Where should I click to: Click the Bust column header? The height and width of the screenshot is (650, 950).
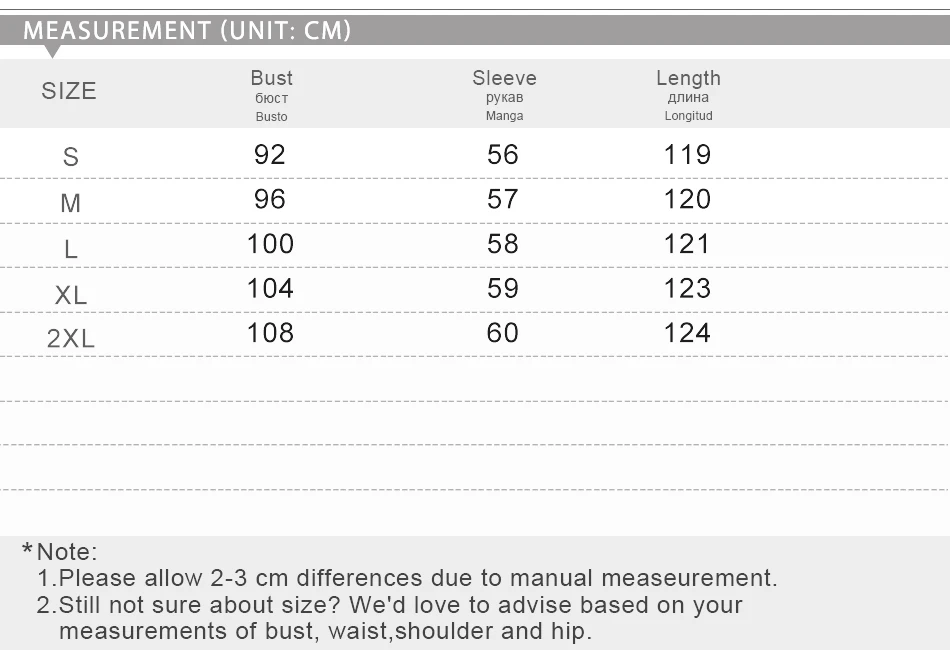pos(271,95)
